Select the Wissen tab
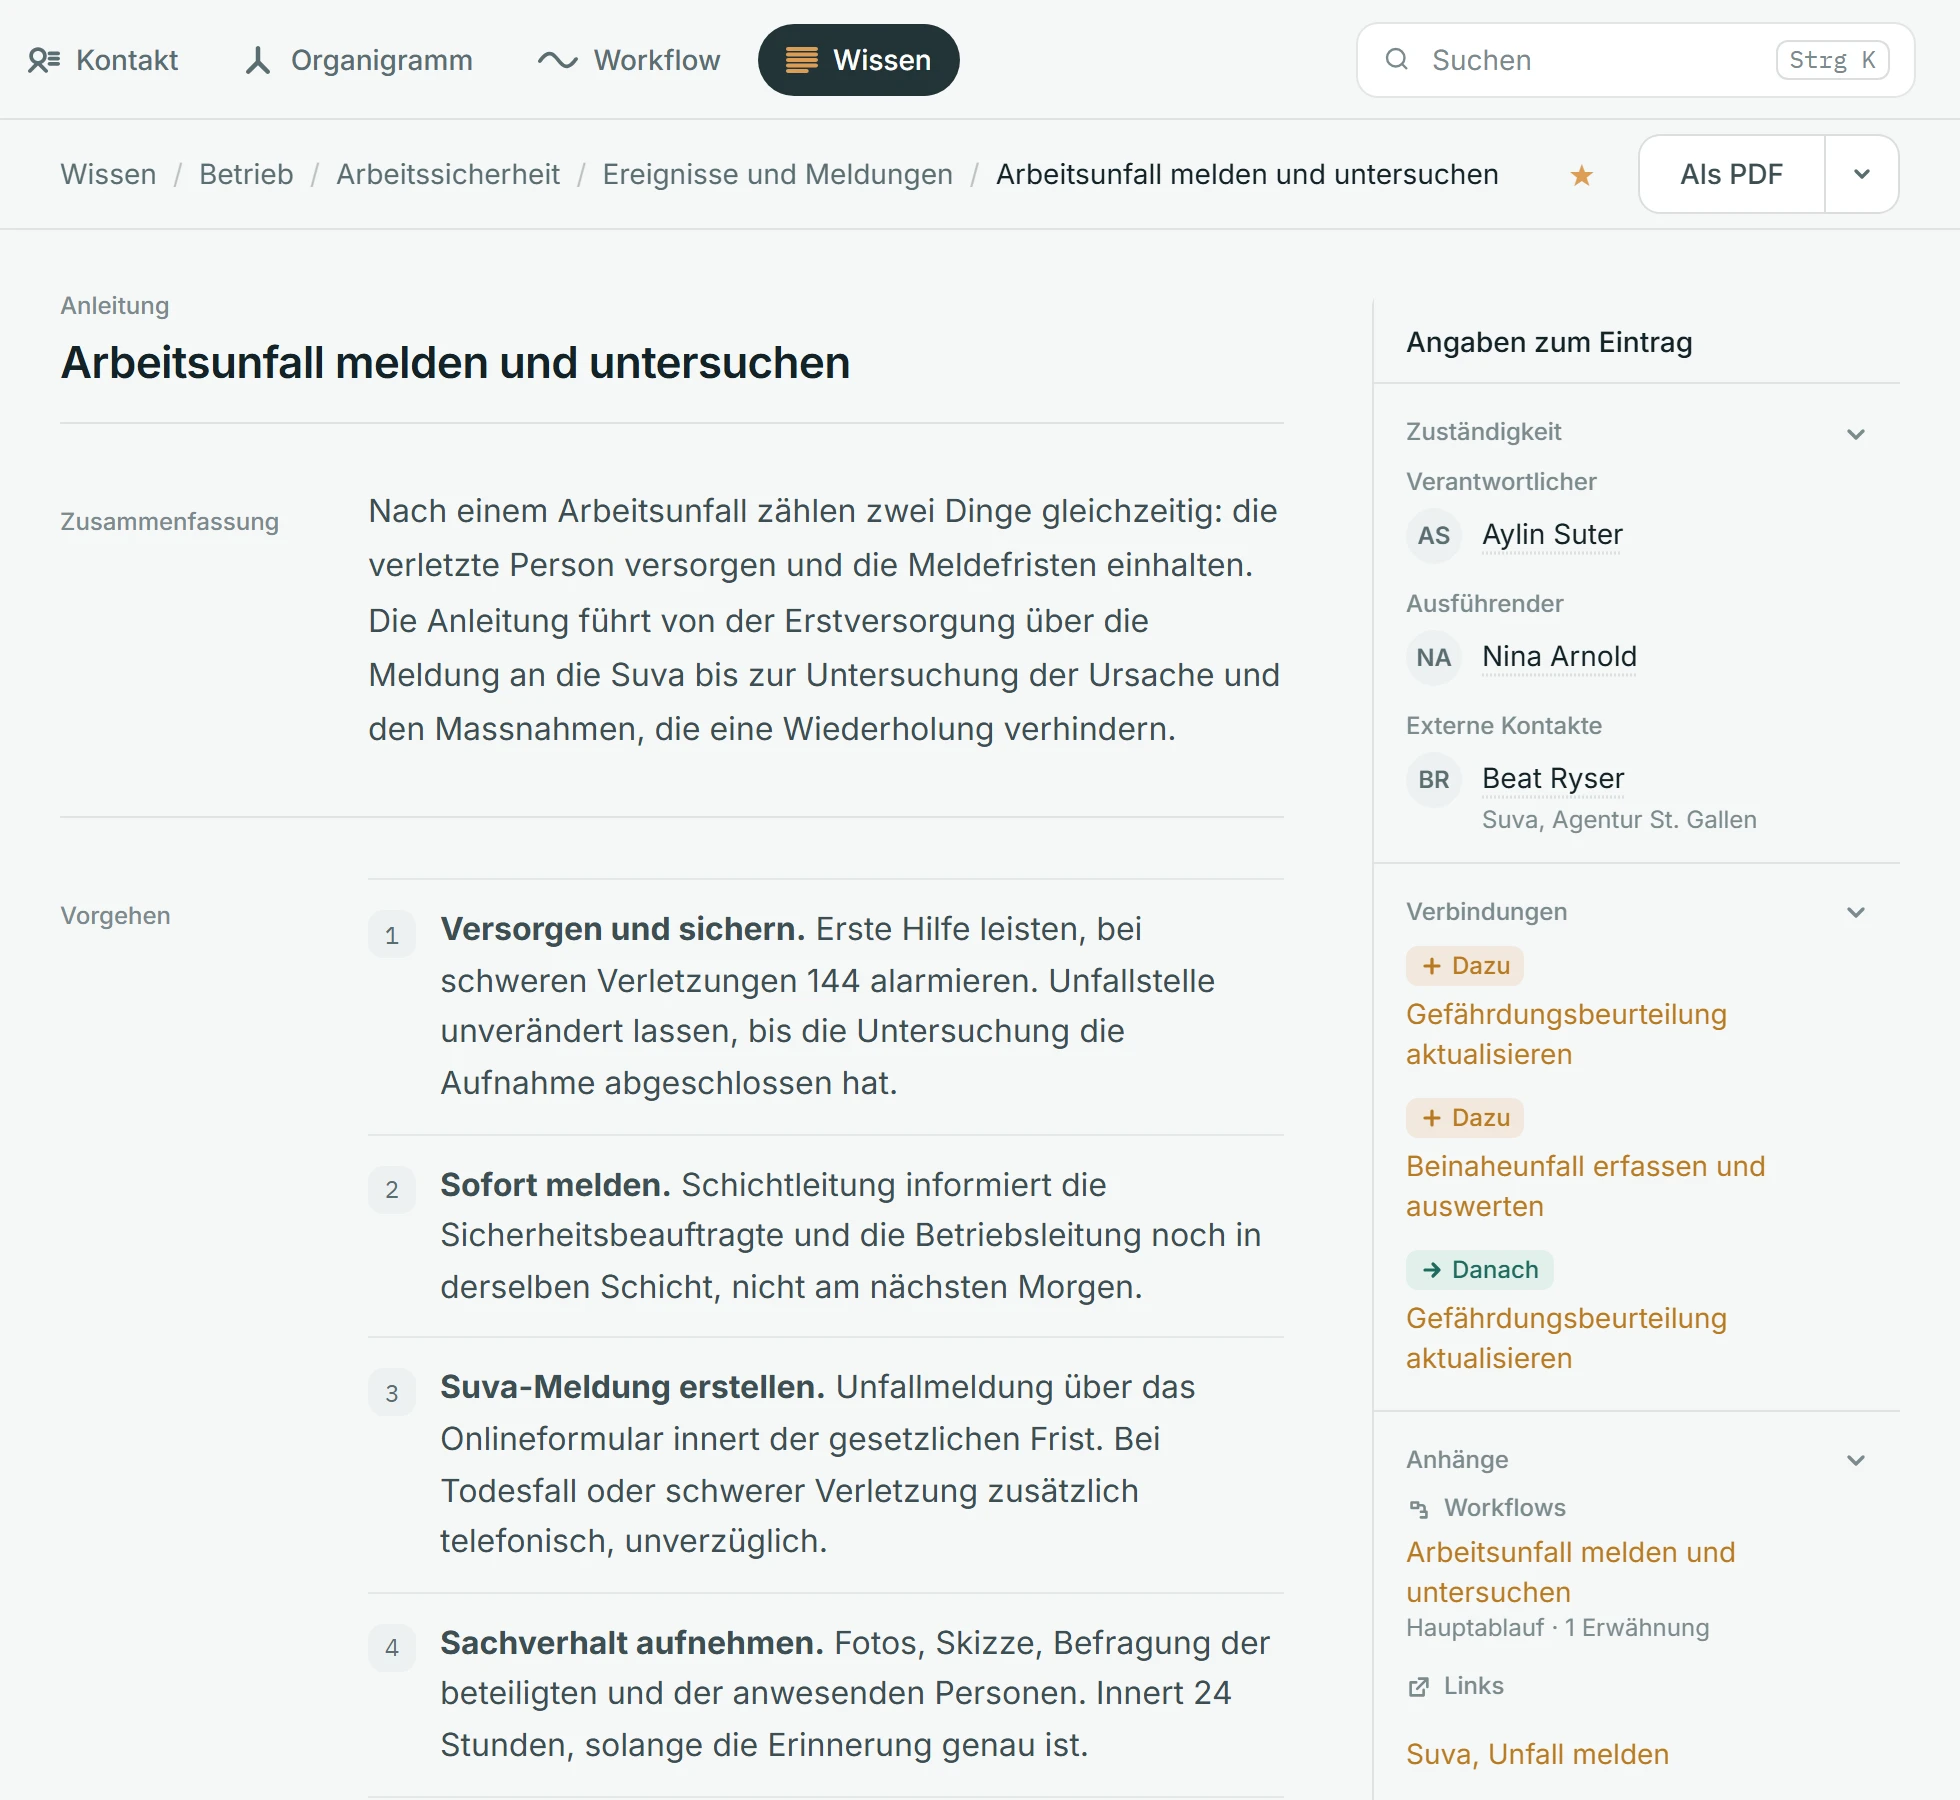Viewport: 1960px width, 1800px height. (x=858, y=60)
